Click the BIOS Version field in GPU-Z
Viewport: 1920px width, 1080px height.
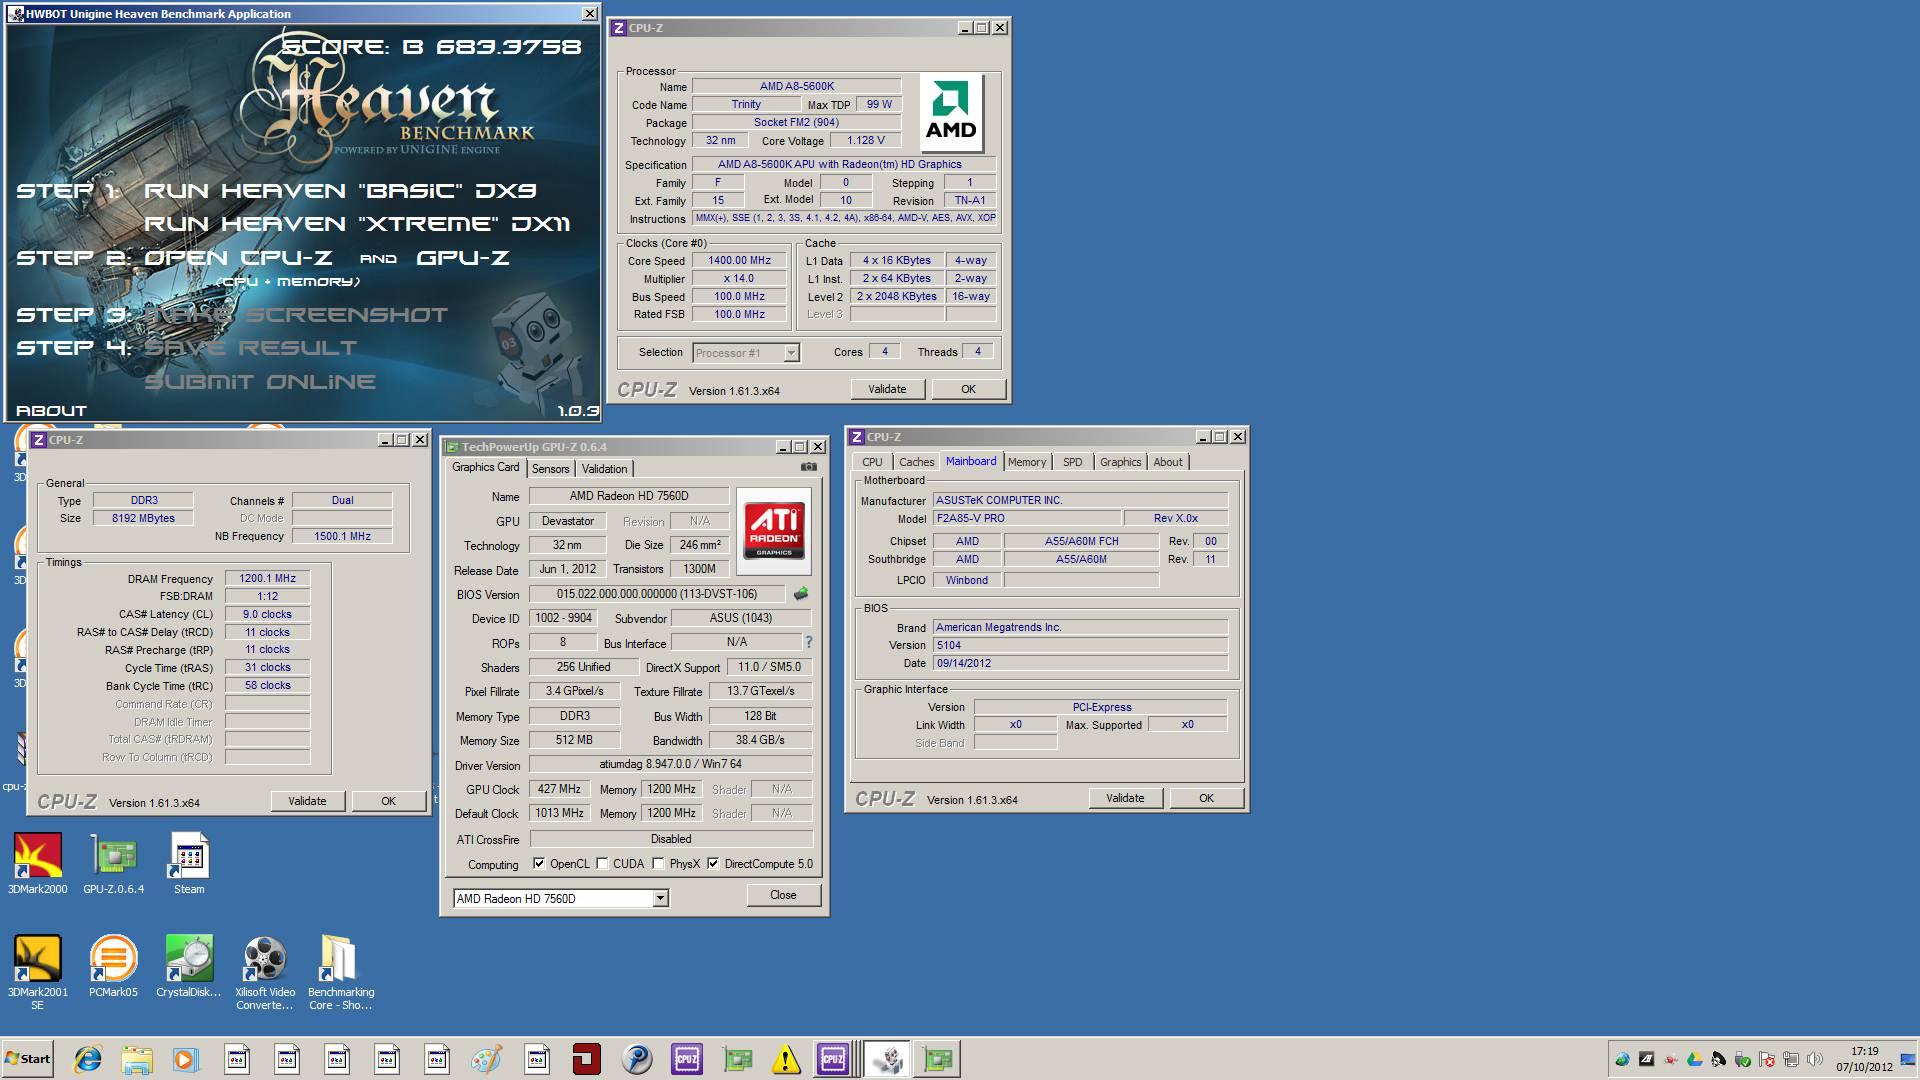[x=657, y=594]
